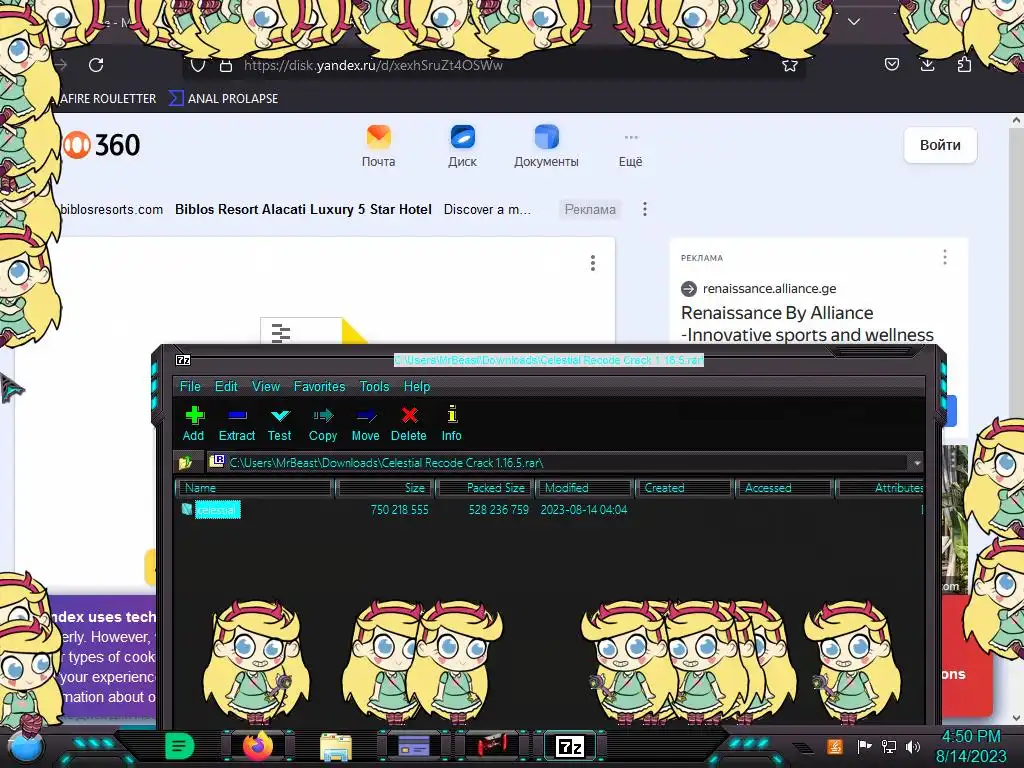1024x768 pixels.
Task: Expand the 7-Zip address path dropdown
Action: (917, 462)
